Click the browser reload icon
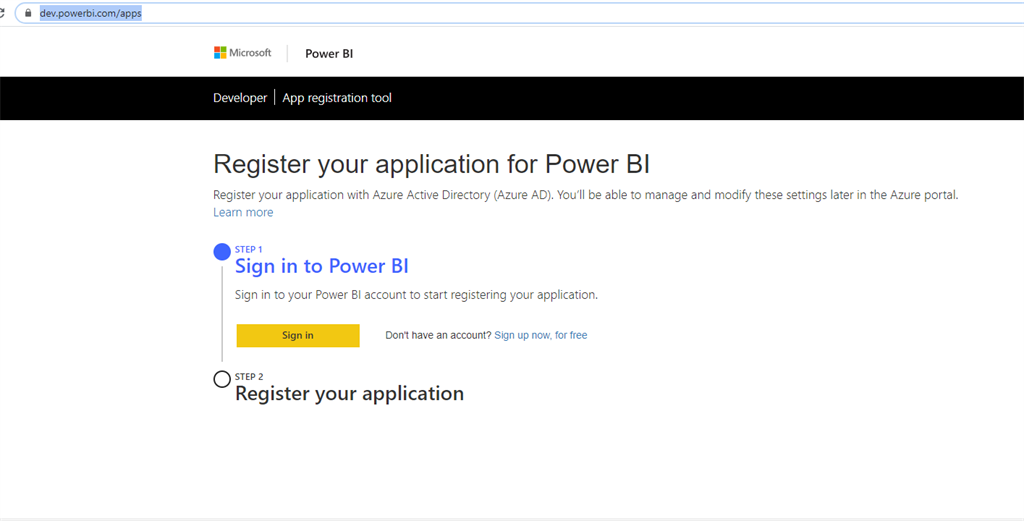 pos(2,13)
